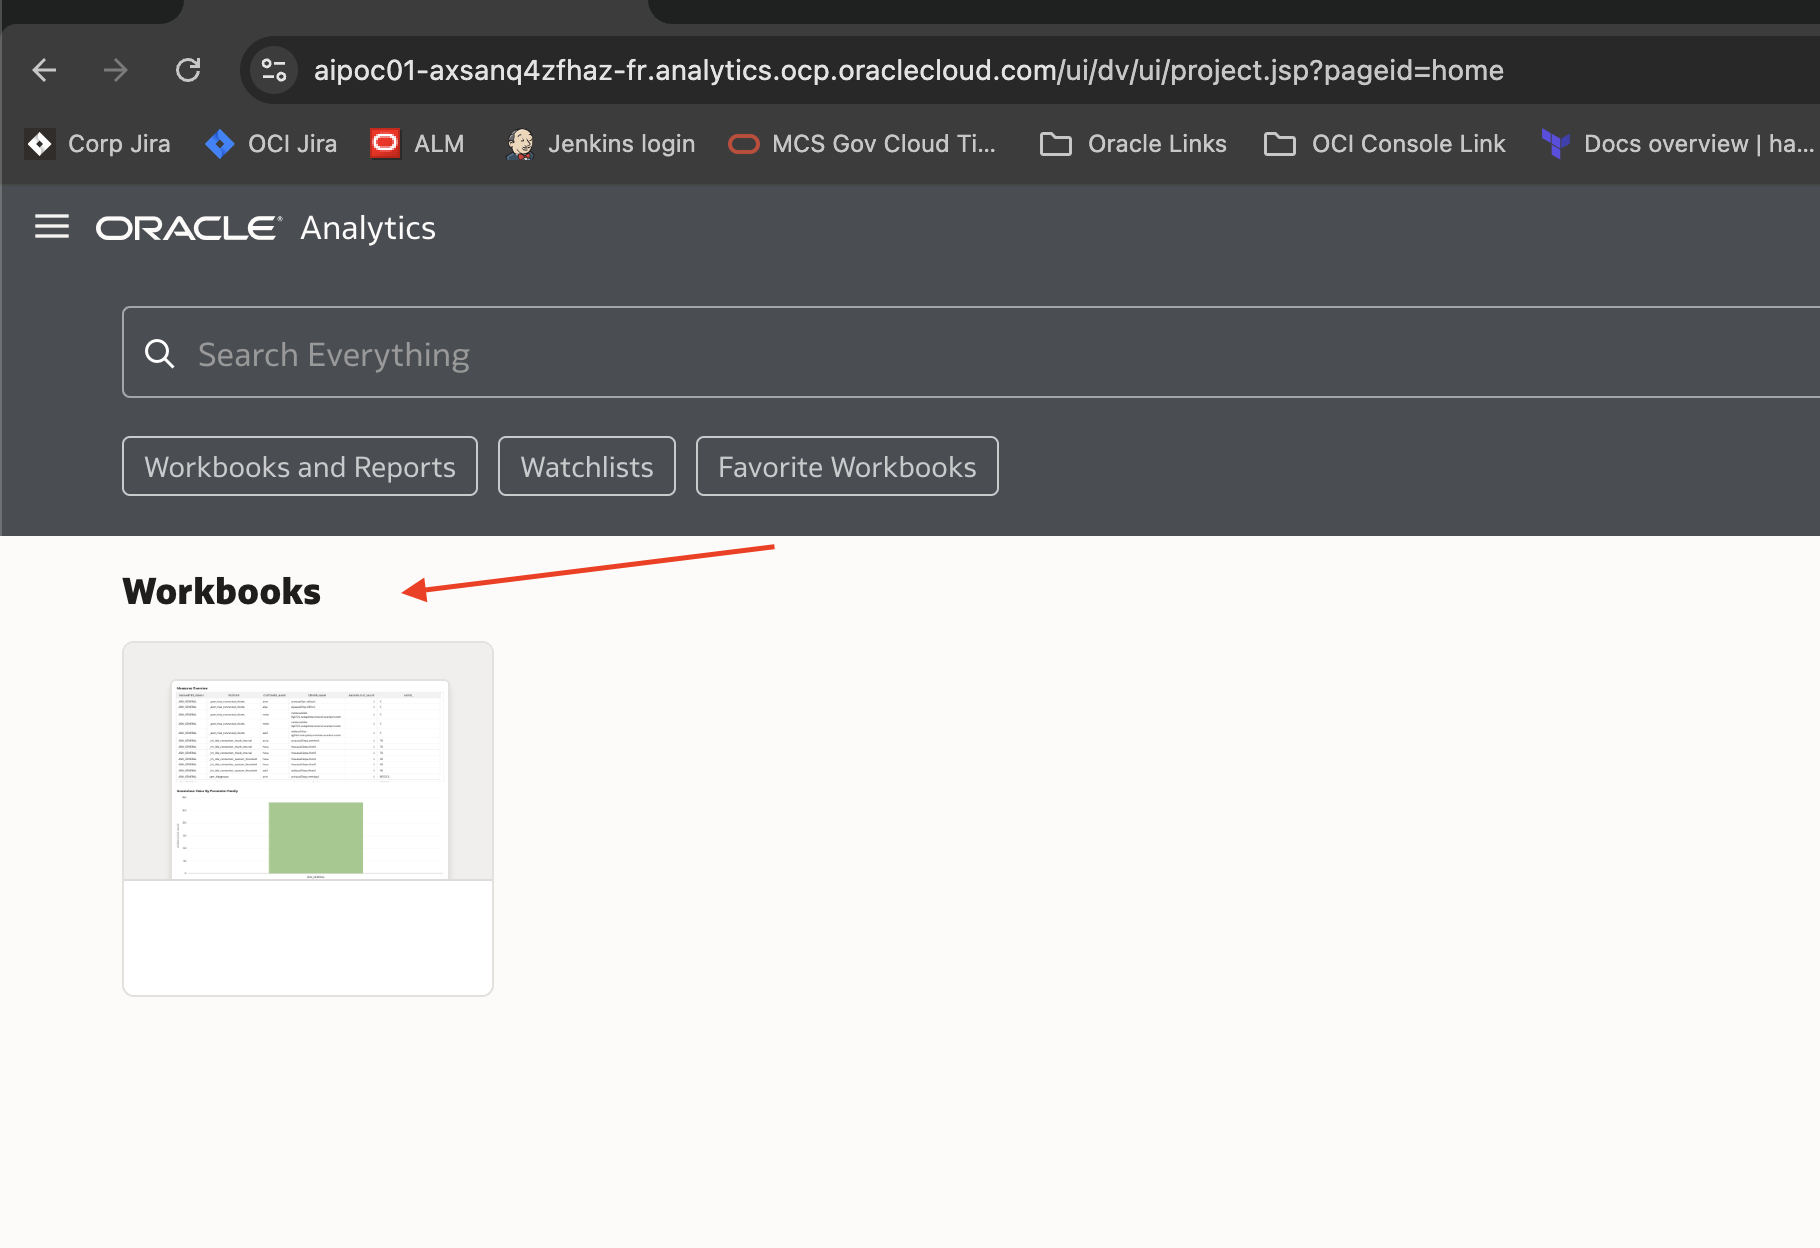The width and height of the screenshot is (1820, 1248).
Task: Open the hamburger navigation menu
Action: pos(52,227)
